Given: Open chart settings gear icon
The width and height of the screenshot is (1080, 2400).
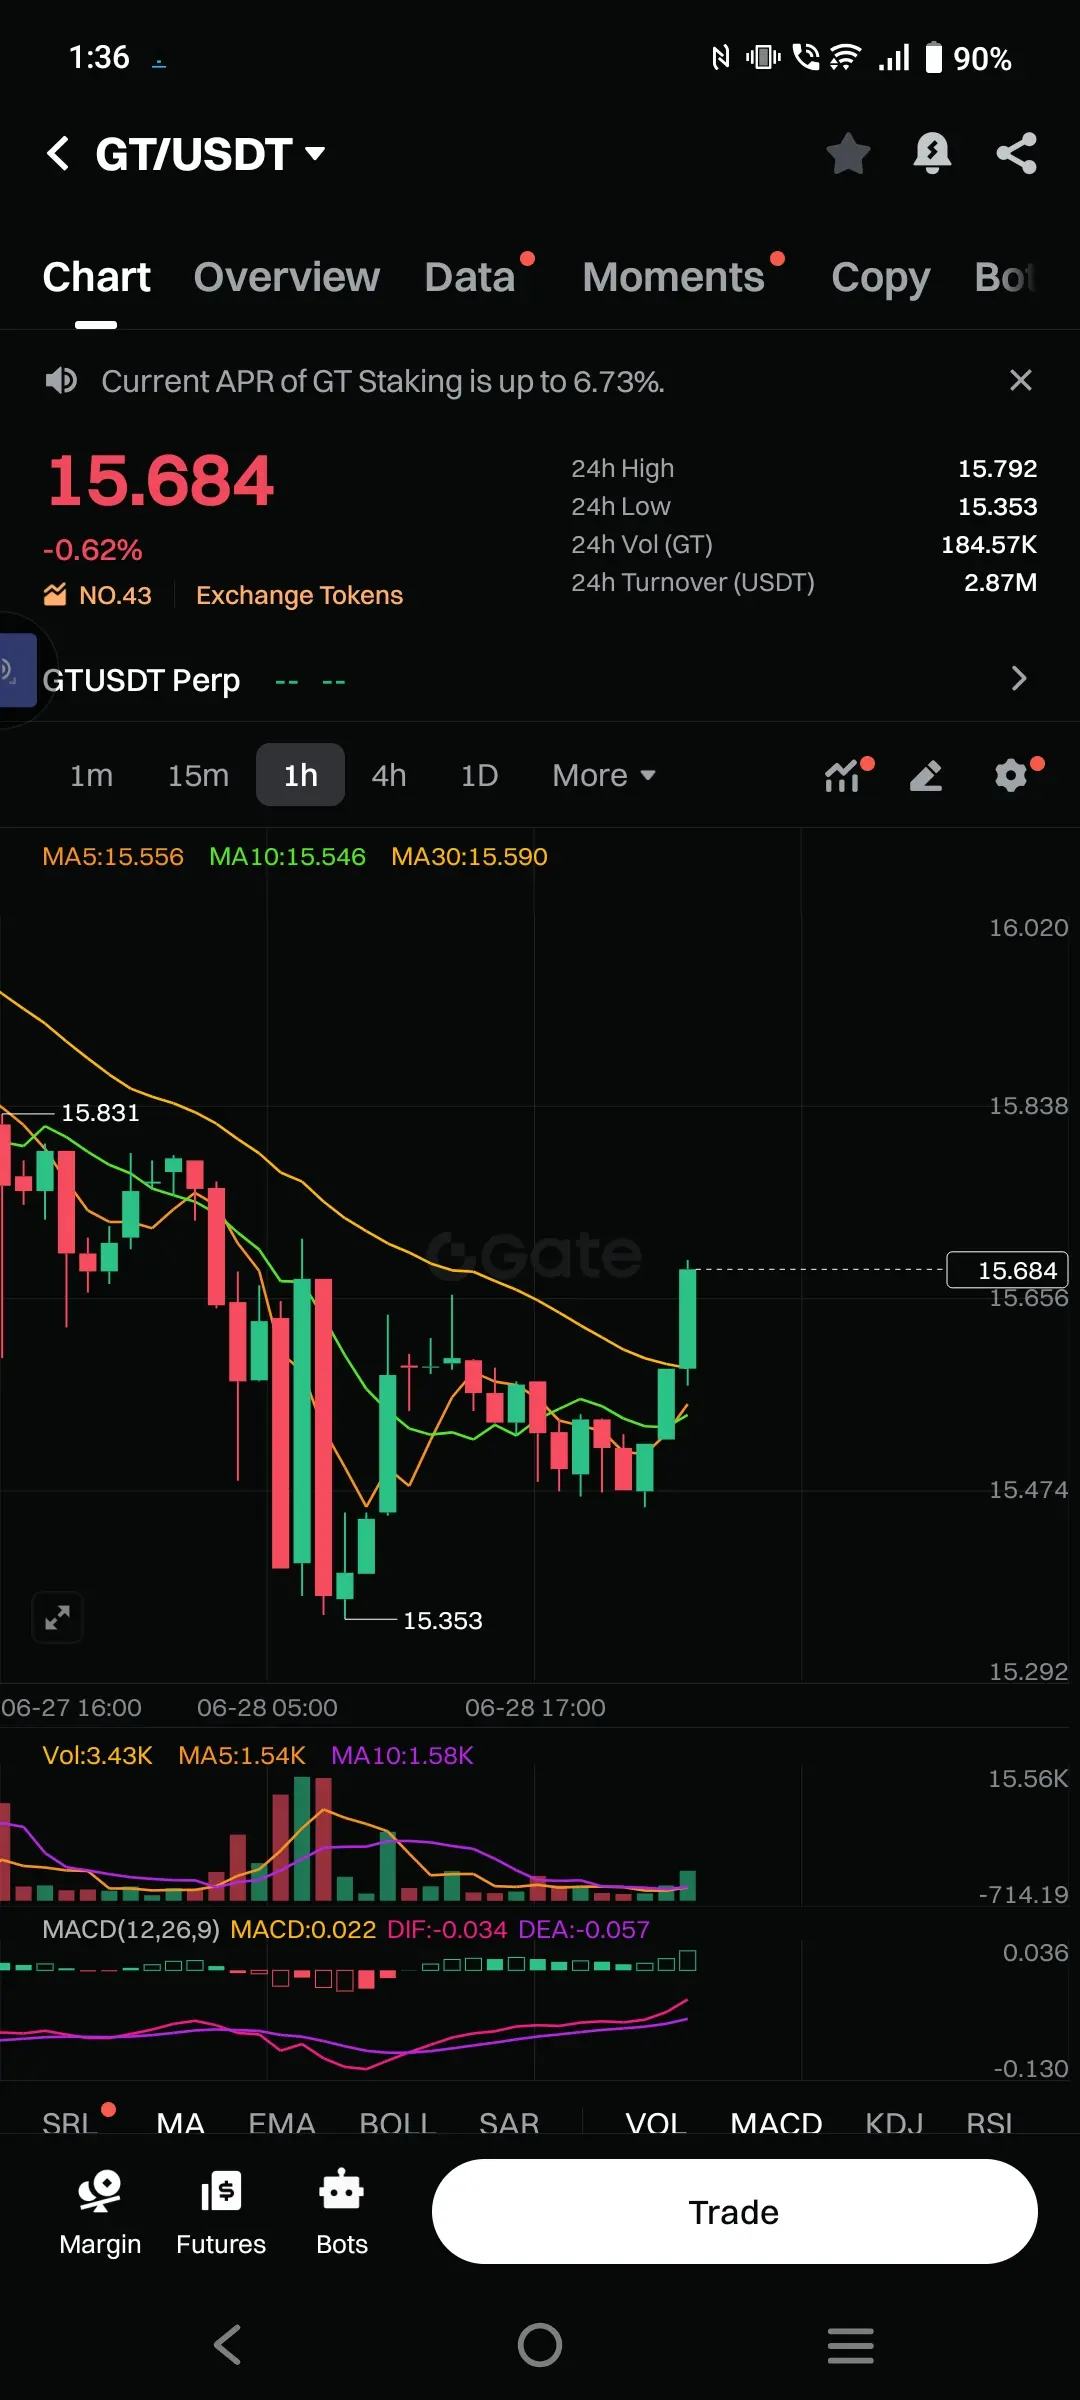Looking at the screenshot, I should tap(1011, 775).
